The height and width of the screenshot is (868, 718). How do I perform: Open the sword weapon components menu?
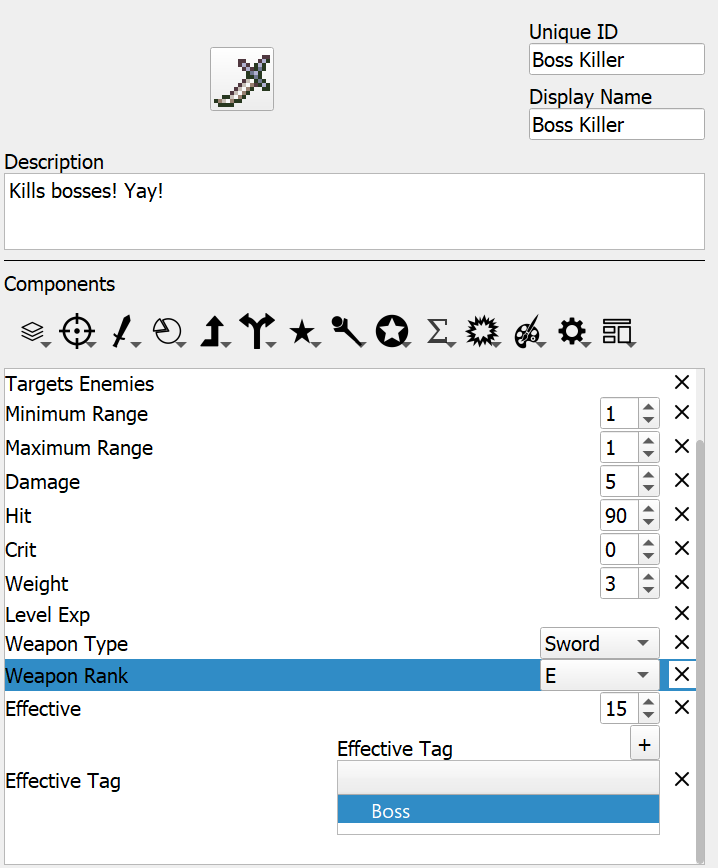pos(123,331)
